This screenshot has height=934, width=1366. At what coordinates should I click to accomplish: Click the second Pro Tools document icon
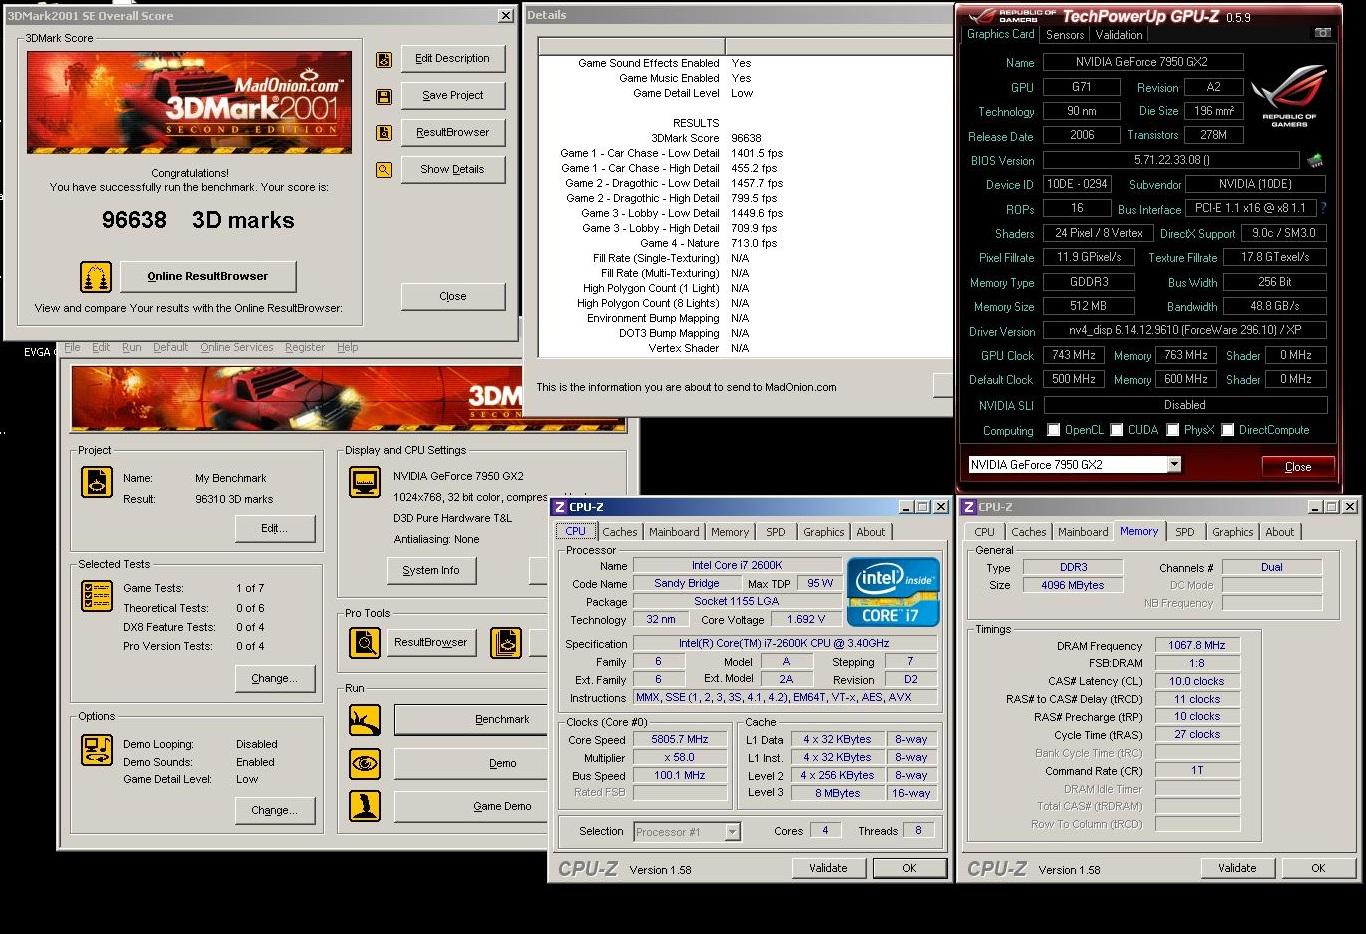tap(506, 643)
